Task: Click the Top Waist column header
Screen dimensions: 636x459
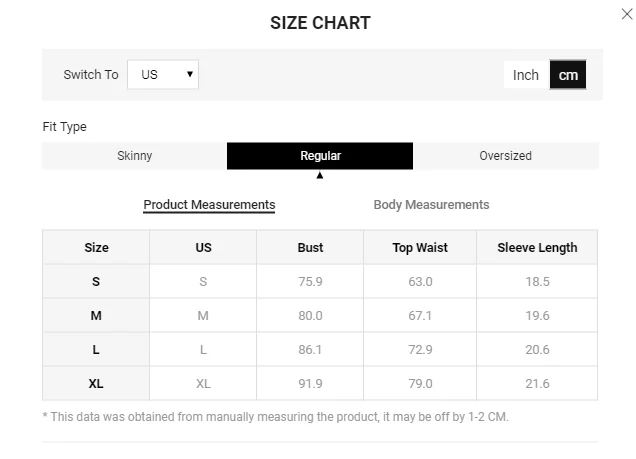Action: click(420, 248)
